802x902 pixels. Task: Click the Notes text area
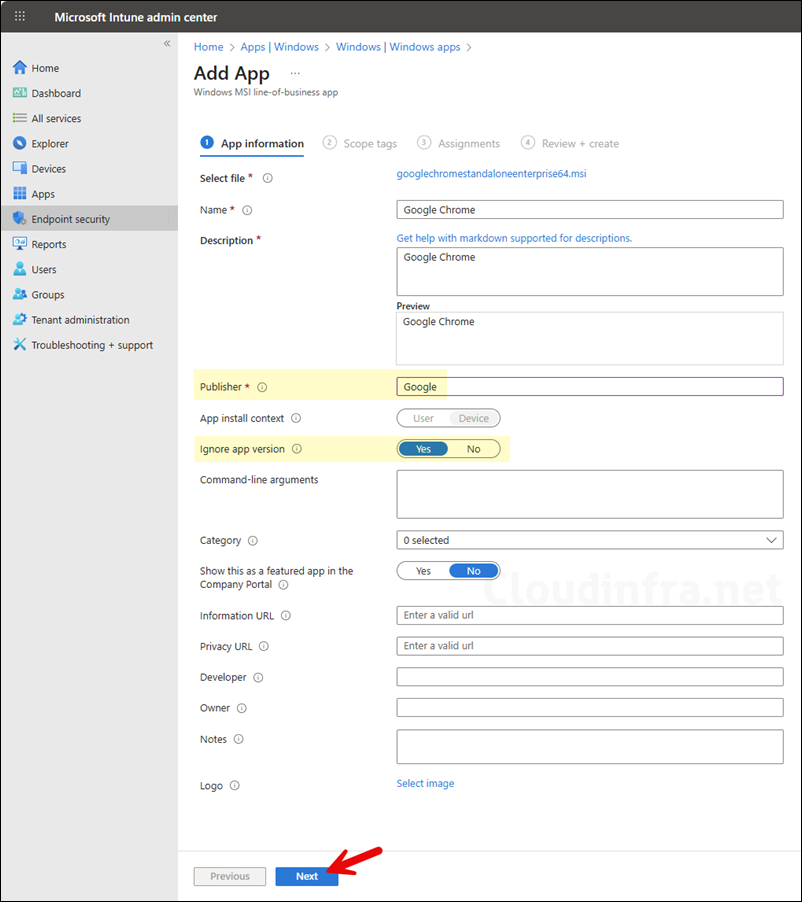tap(590, 747)
